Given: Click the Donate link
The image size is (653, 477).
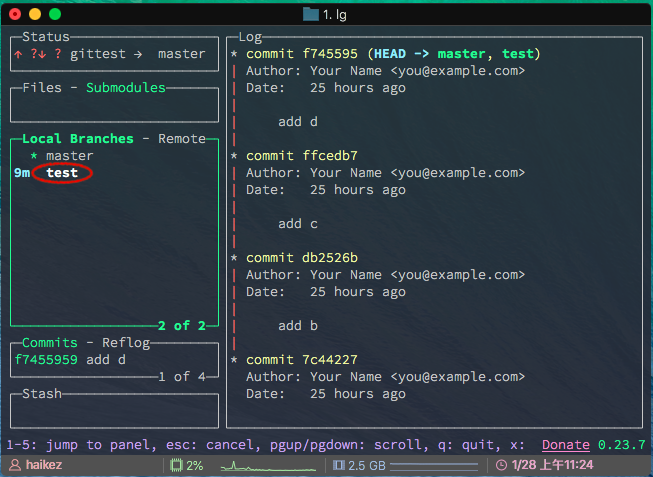Looking at the screenshot, I should tap(566, 445).
